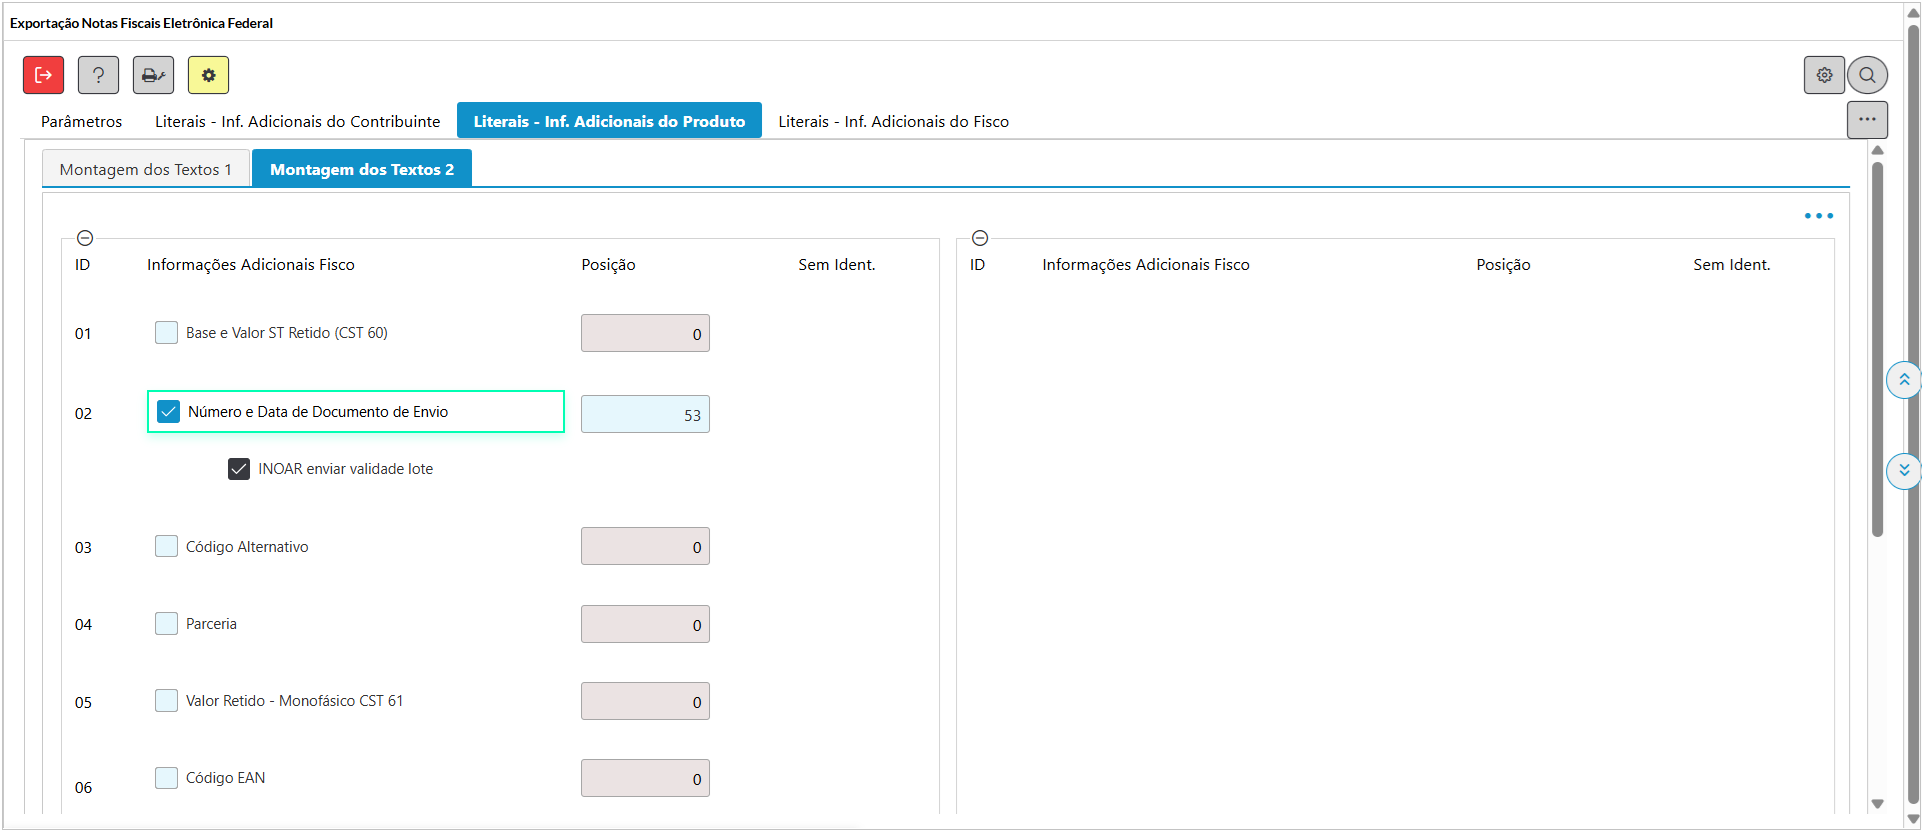Open Montagem dos Textos 1 tab

click(x=146, y=169)
